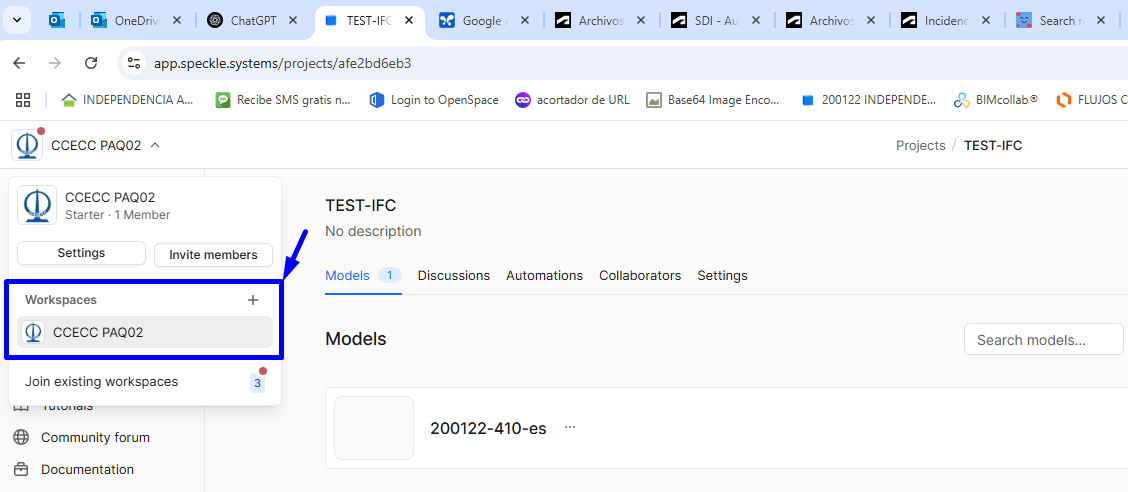Click the browser back arrow
The height and width of the screenshot is (492, 1128).
click(x=19, y=63)
